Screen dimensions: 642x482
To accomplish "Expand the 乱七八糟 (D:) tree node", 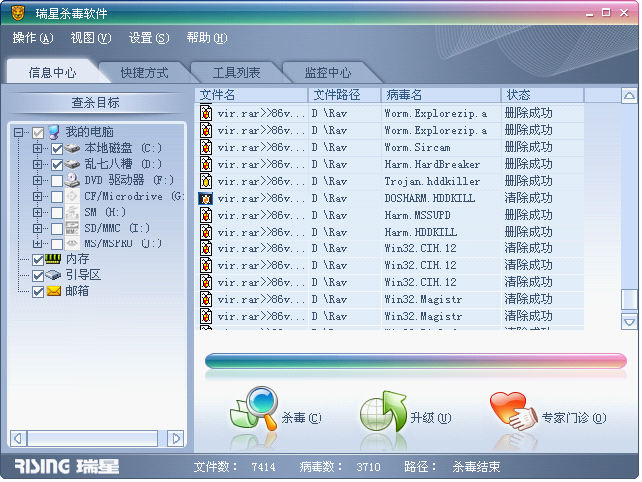I will click(x=37, y=165).
